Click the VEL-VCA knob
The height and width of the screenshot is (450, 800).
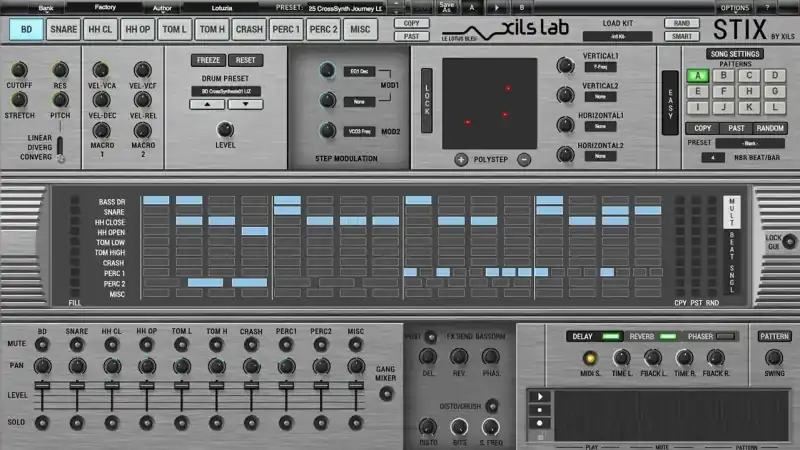tap(101, 70)
